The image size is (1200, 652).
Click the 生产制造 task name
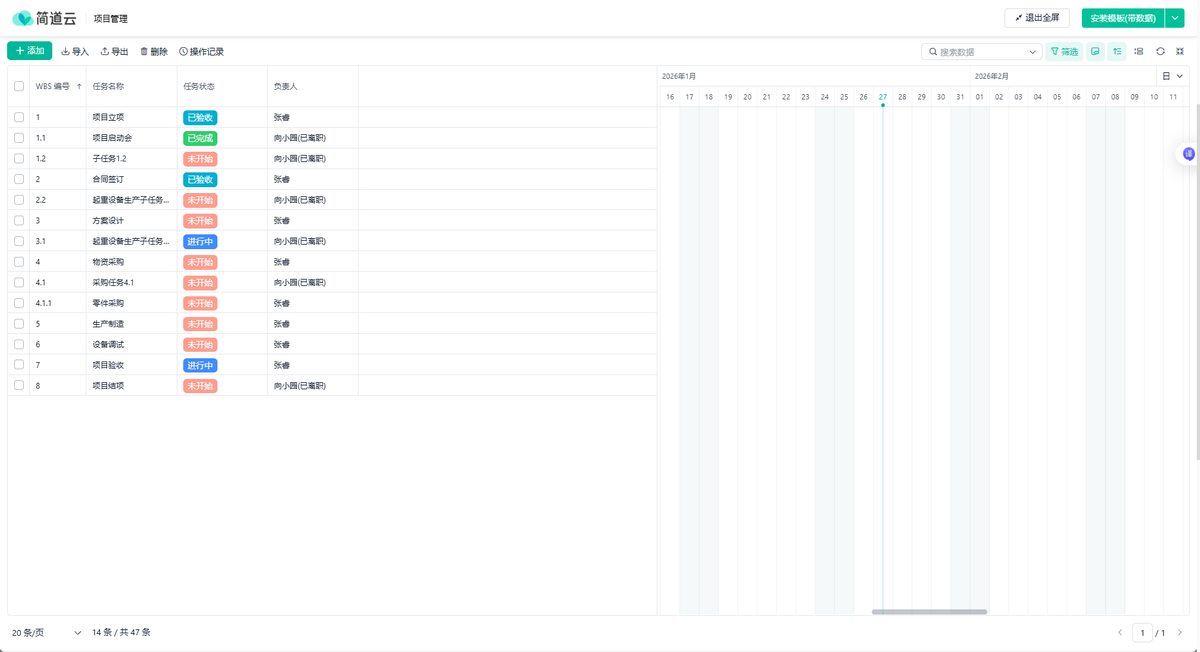tap(108, 324)
